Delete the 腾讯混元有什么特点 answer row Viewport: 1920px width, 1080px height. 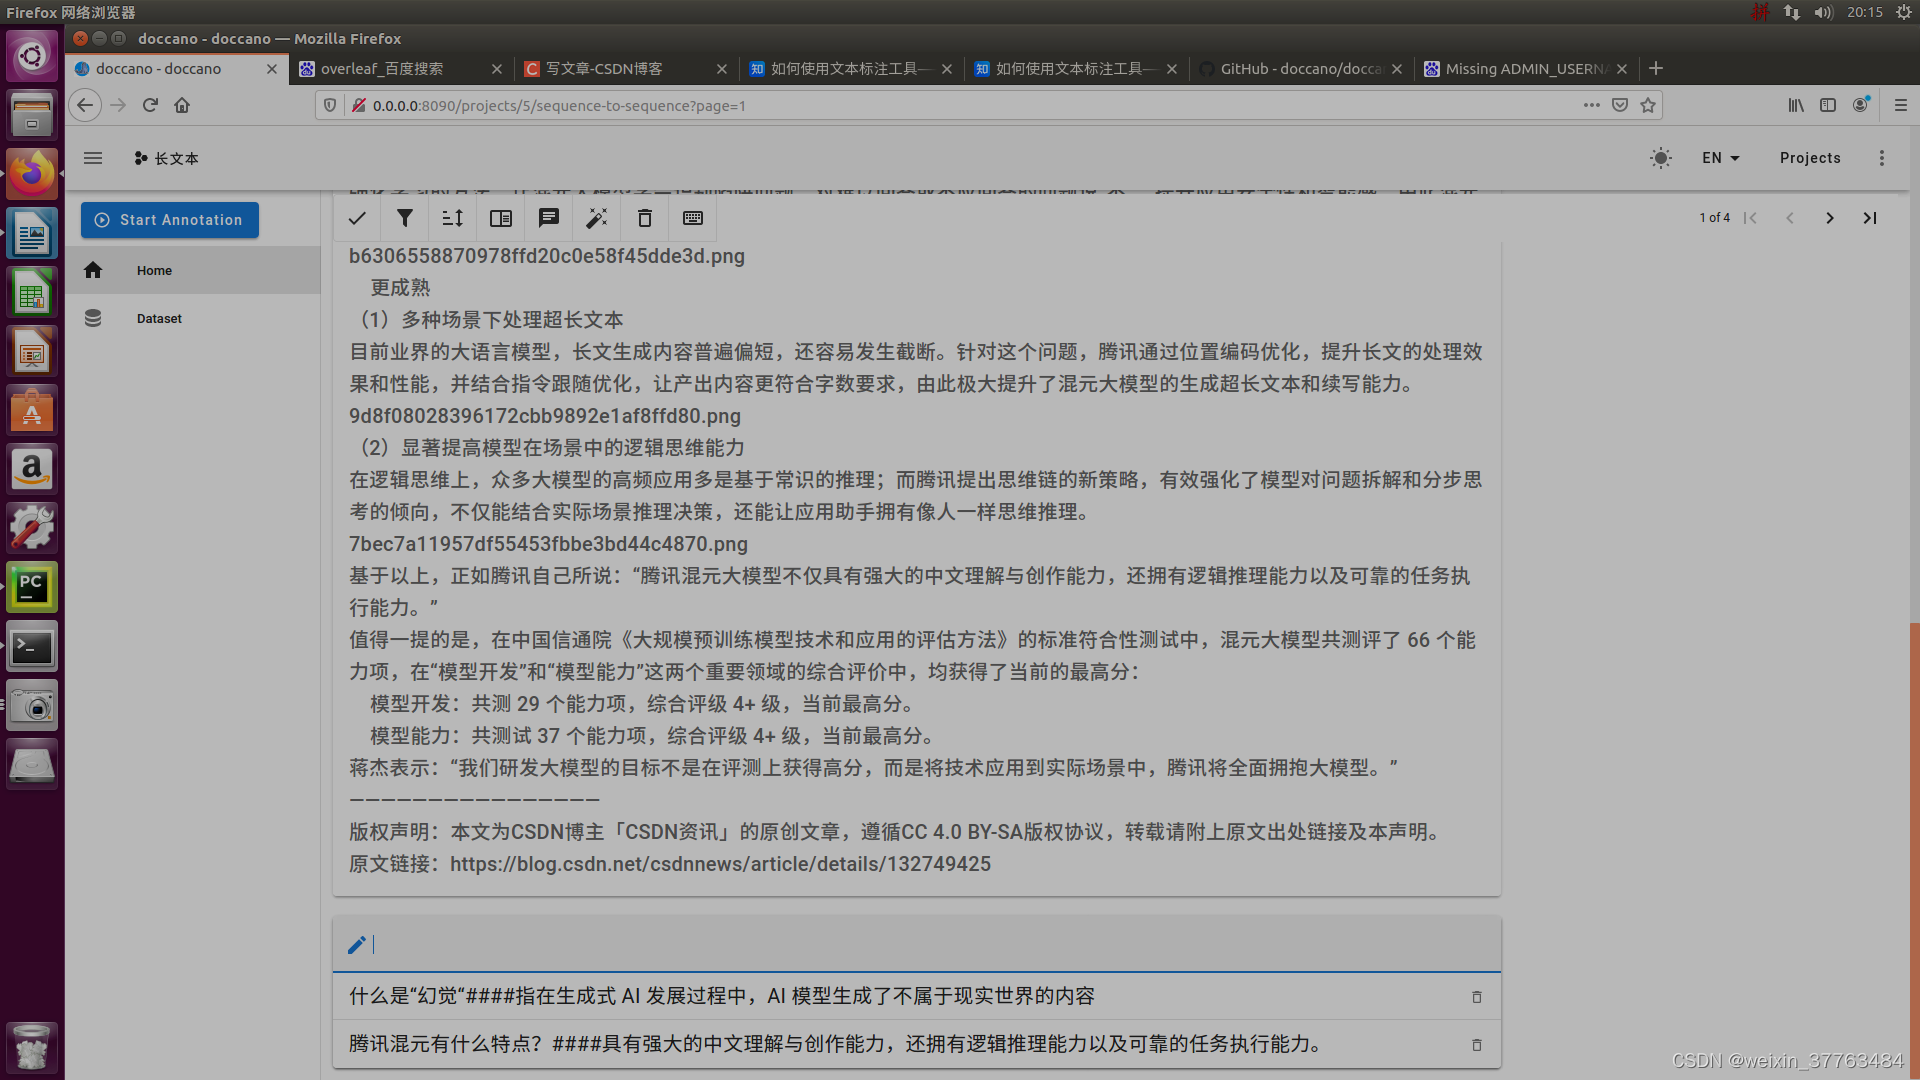(1476, 1045)
